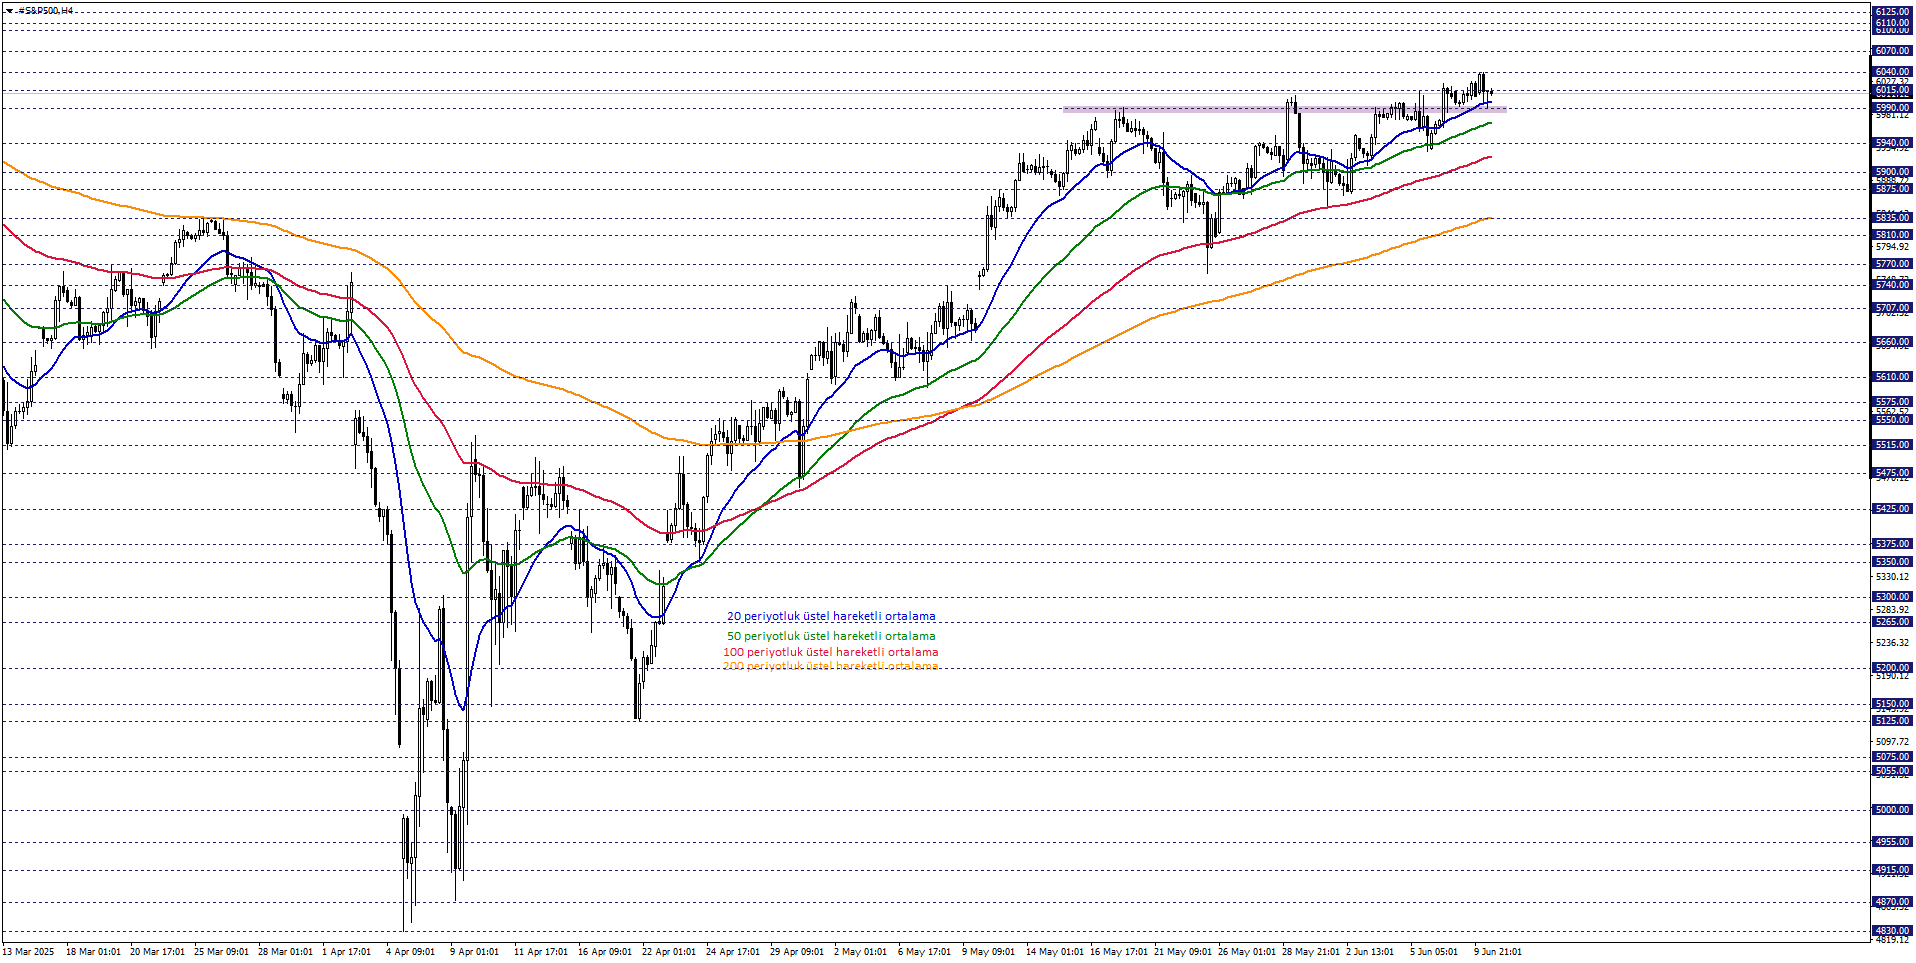Click the 4915.00 price level label
This screenshot has height=963, width=1916.
point(1892,870)
